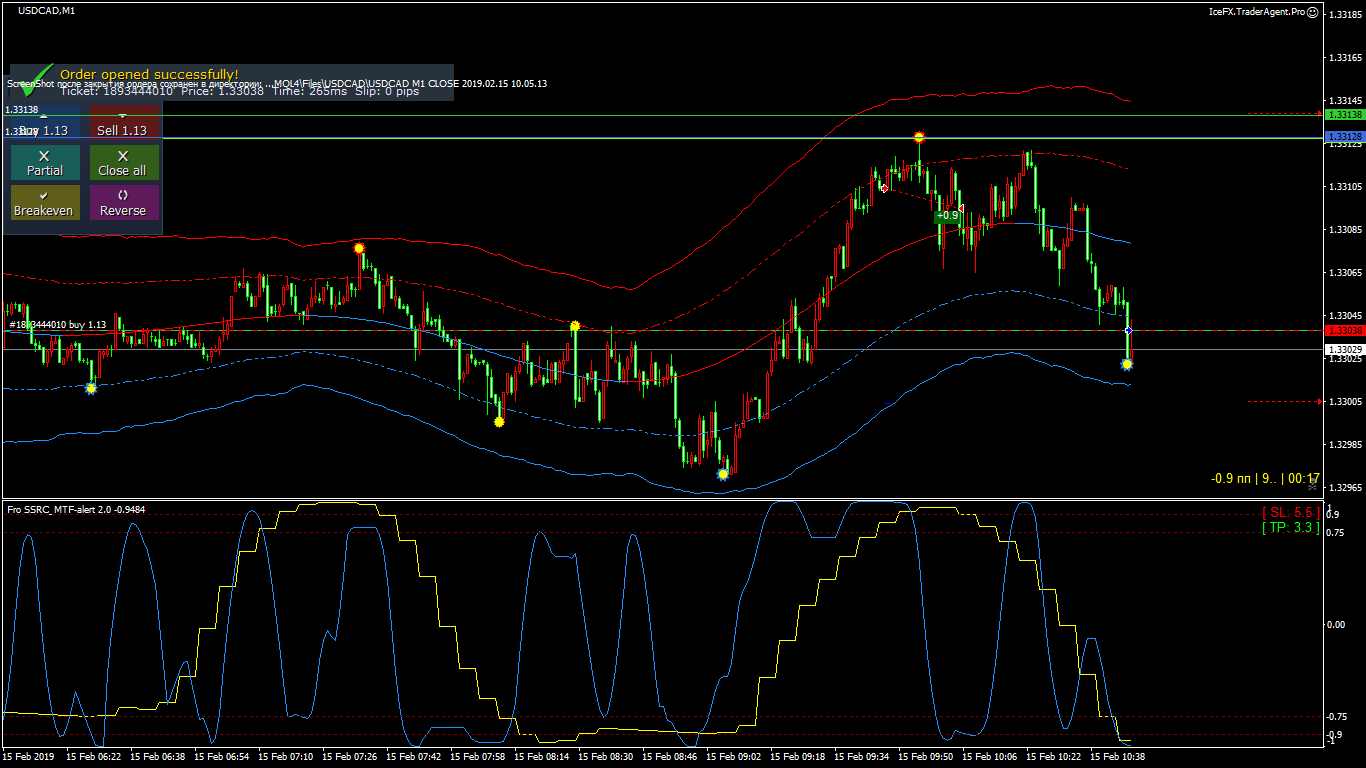Viewport: 1366px width, 768px height.
Task: Click the TP: 3.3 label
Action: point(1291,527)
